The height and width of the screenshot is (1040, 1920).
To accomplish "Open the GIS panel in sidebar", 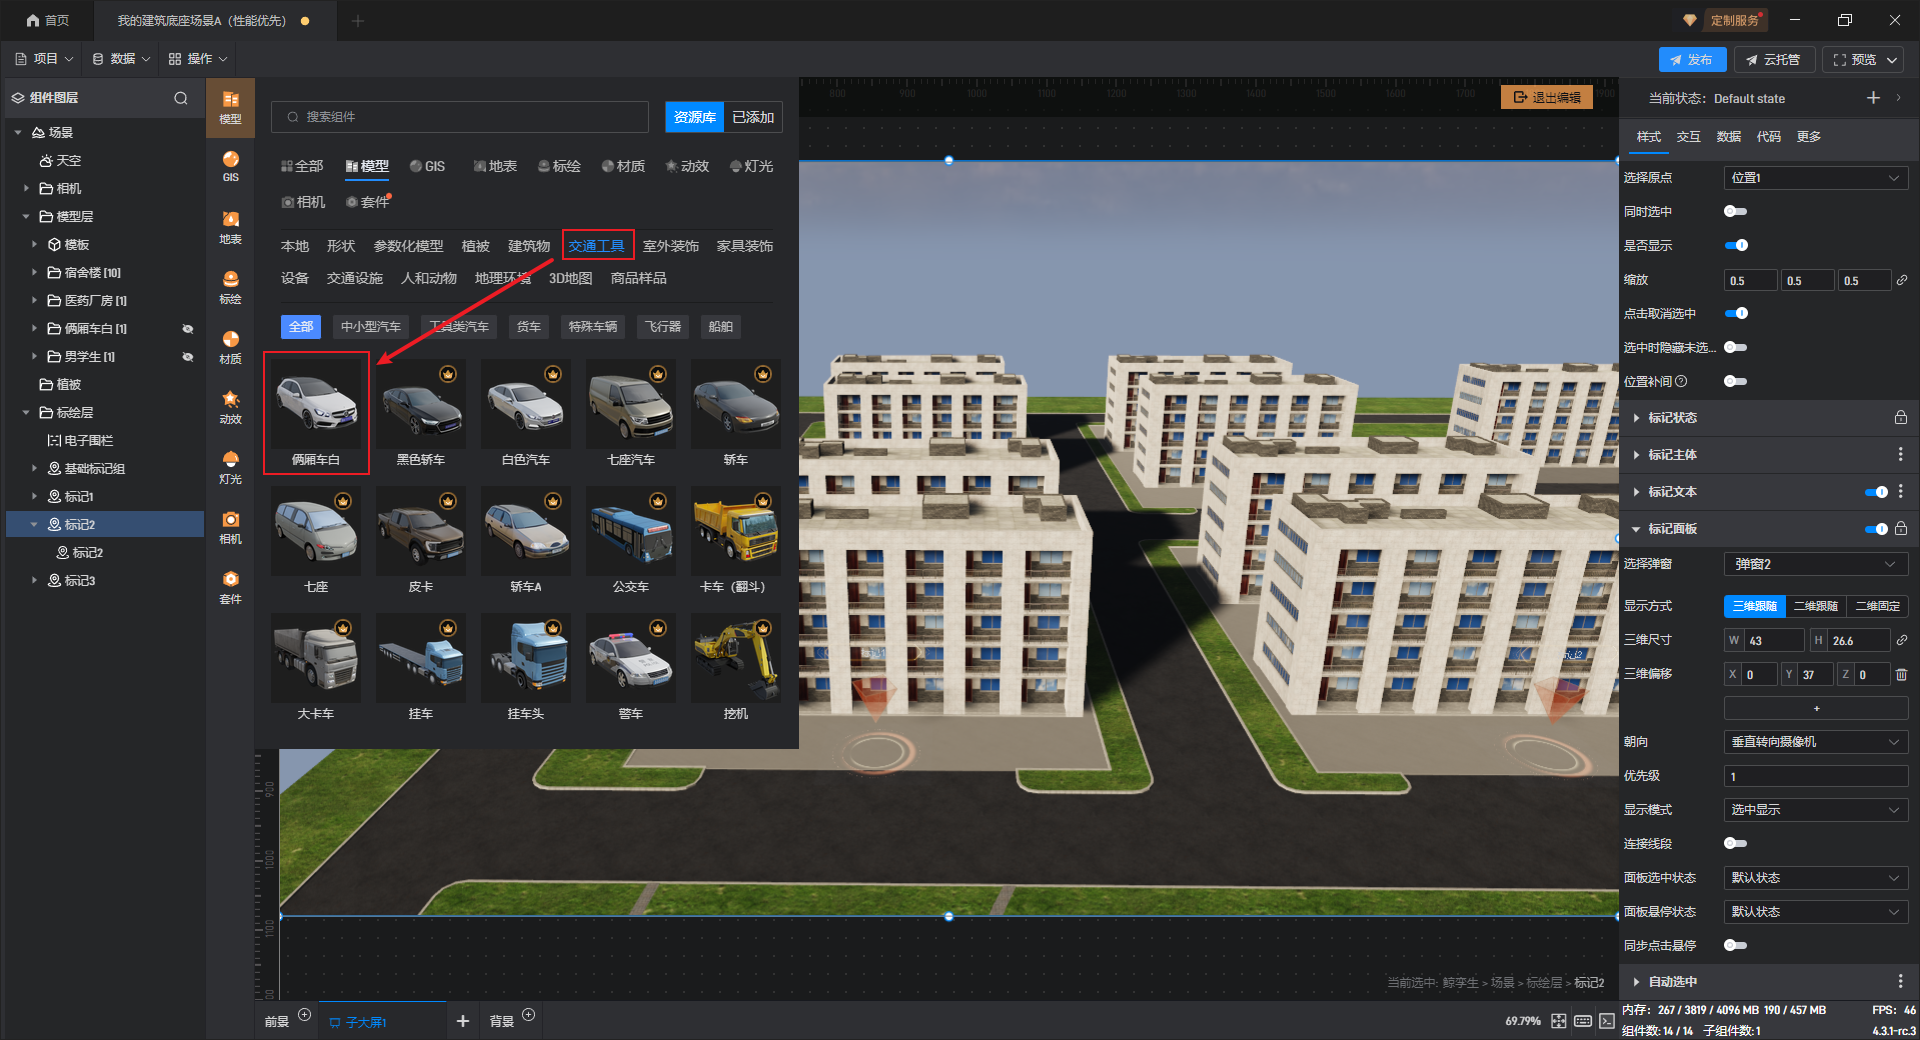I will coord(230,166).
